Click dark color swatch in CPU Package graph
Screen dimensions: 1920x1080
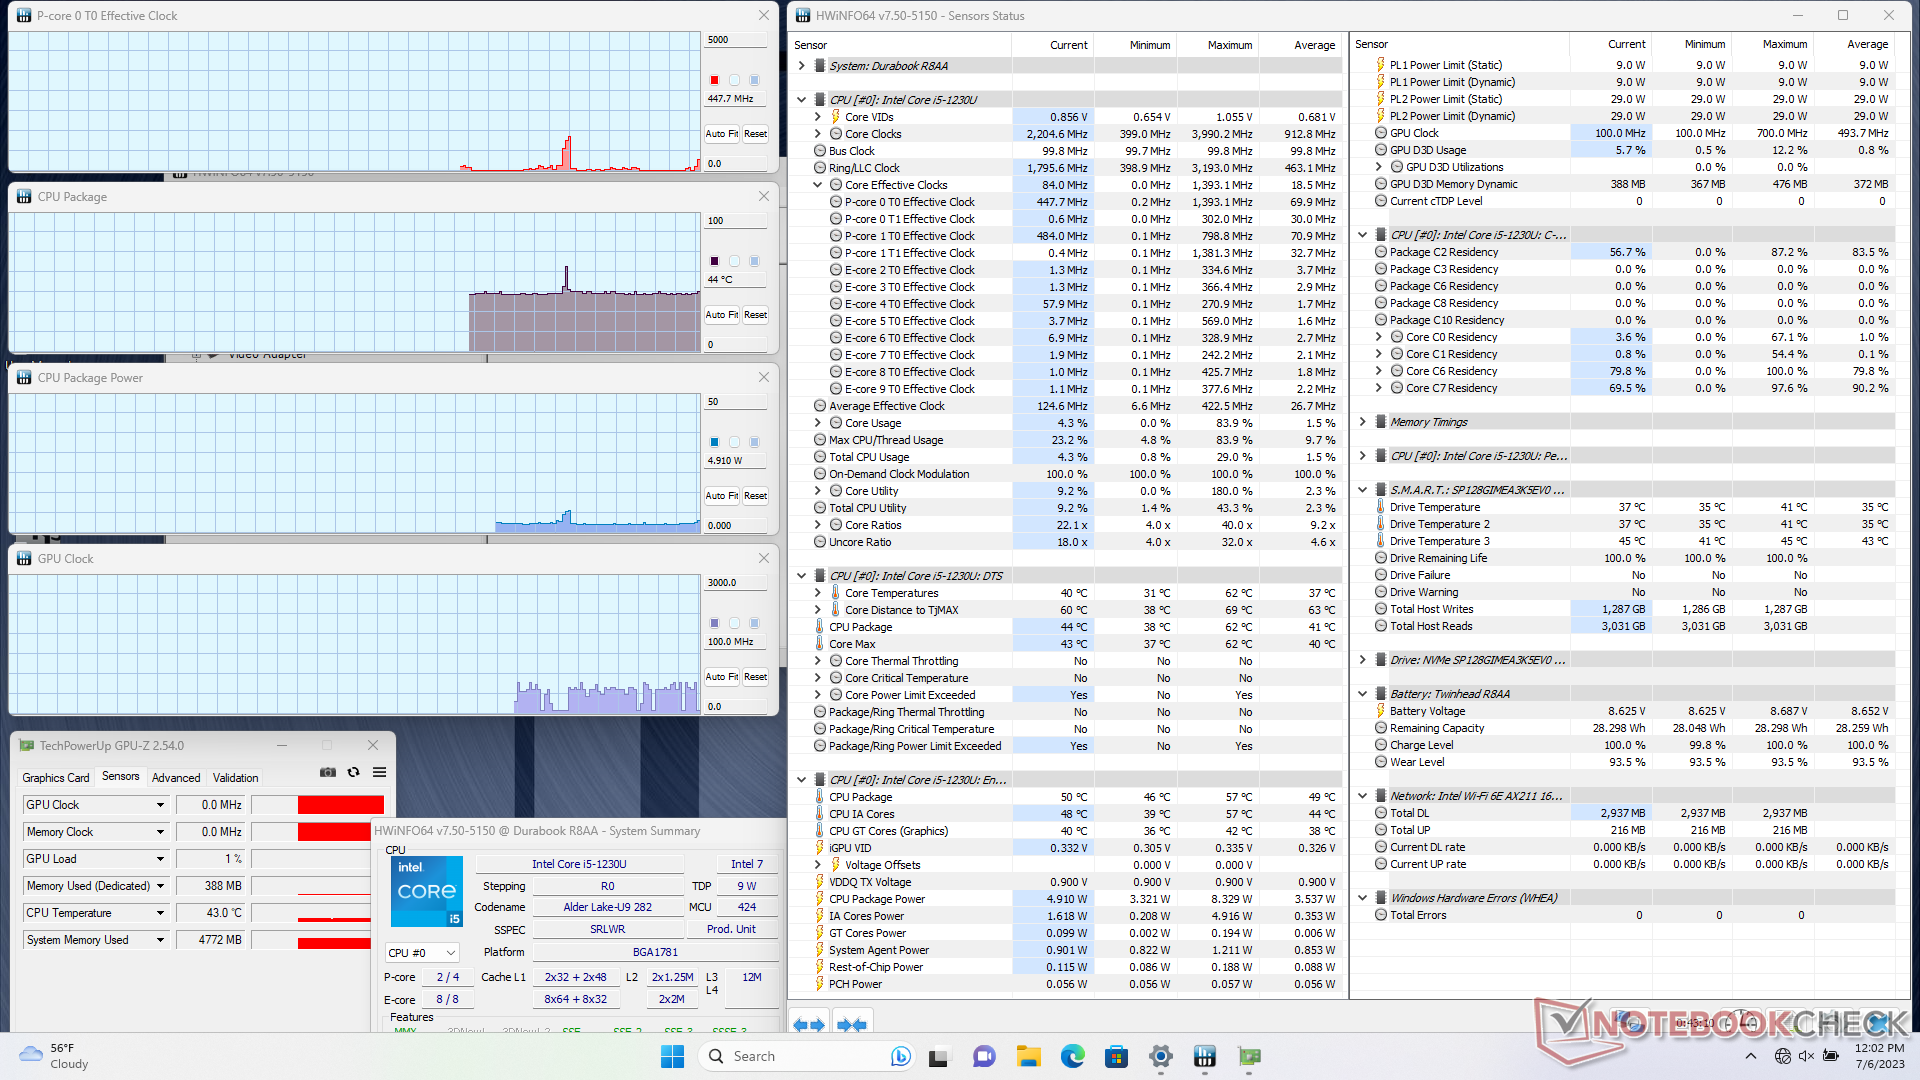714,261
